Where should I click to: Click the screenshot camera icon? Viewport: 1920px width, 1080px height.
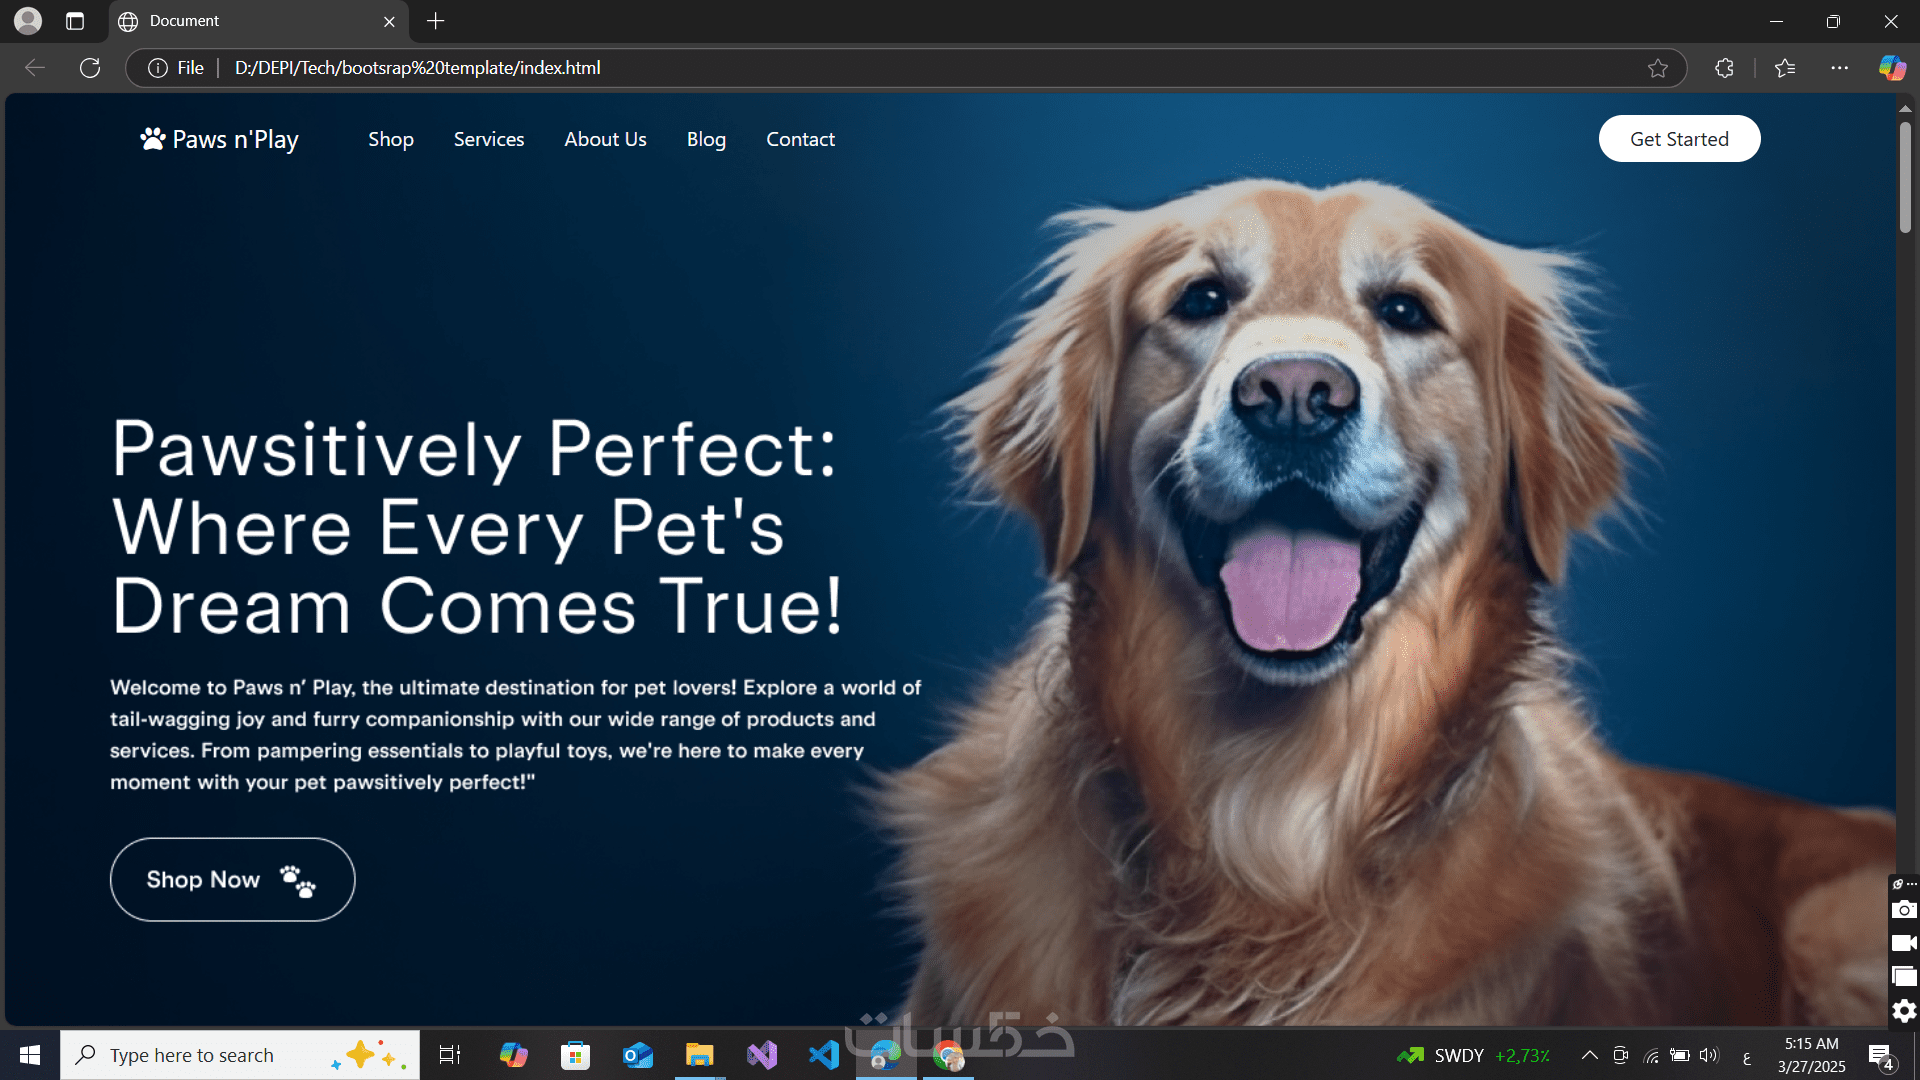1904,910
